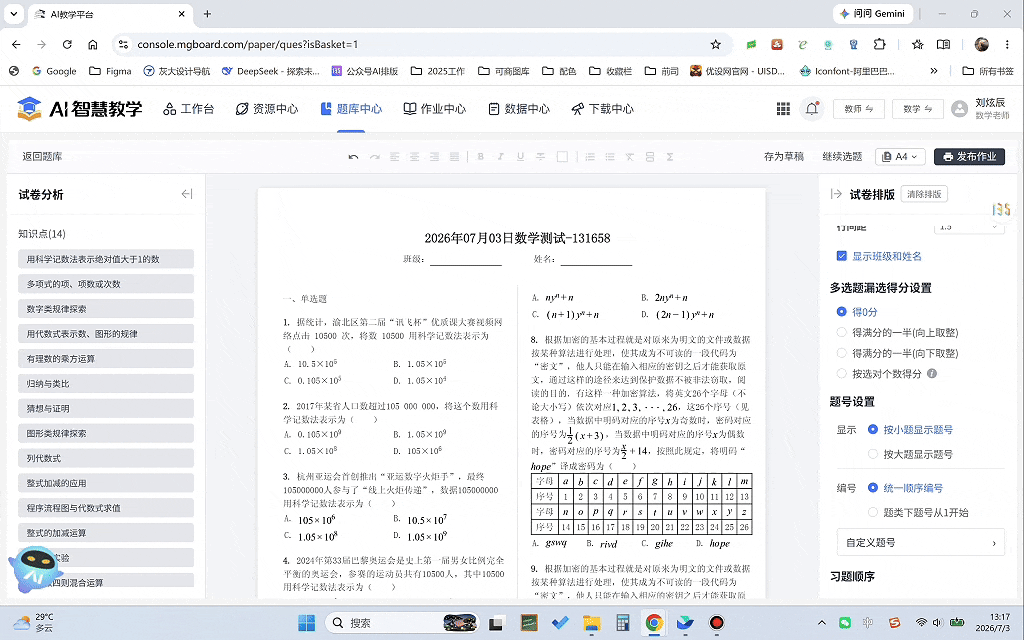Insert a bulleted list from the toolbar

point(609,157)
